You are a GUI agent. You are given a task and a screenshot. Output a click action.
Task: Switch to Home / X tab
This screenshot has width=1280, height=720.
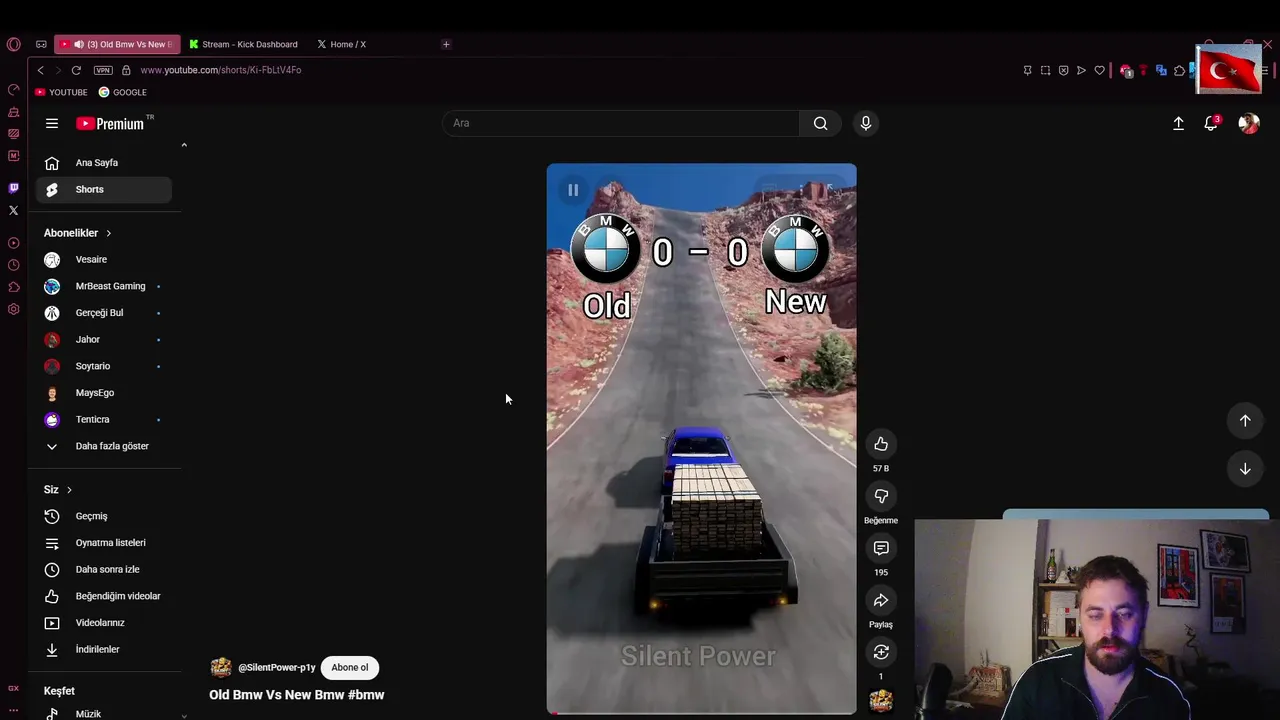pyautogui.click(x=342, y=44)
